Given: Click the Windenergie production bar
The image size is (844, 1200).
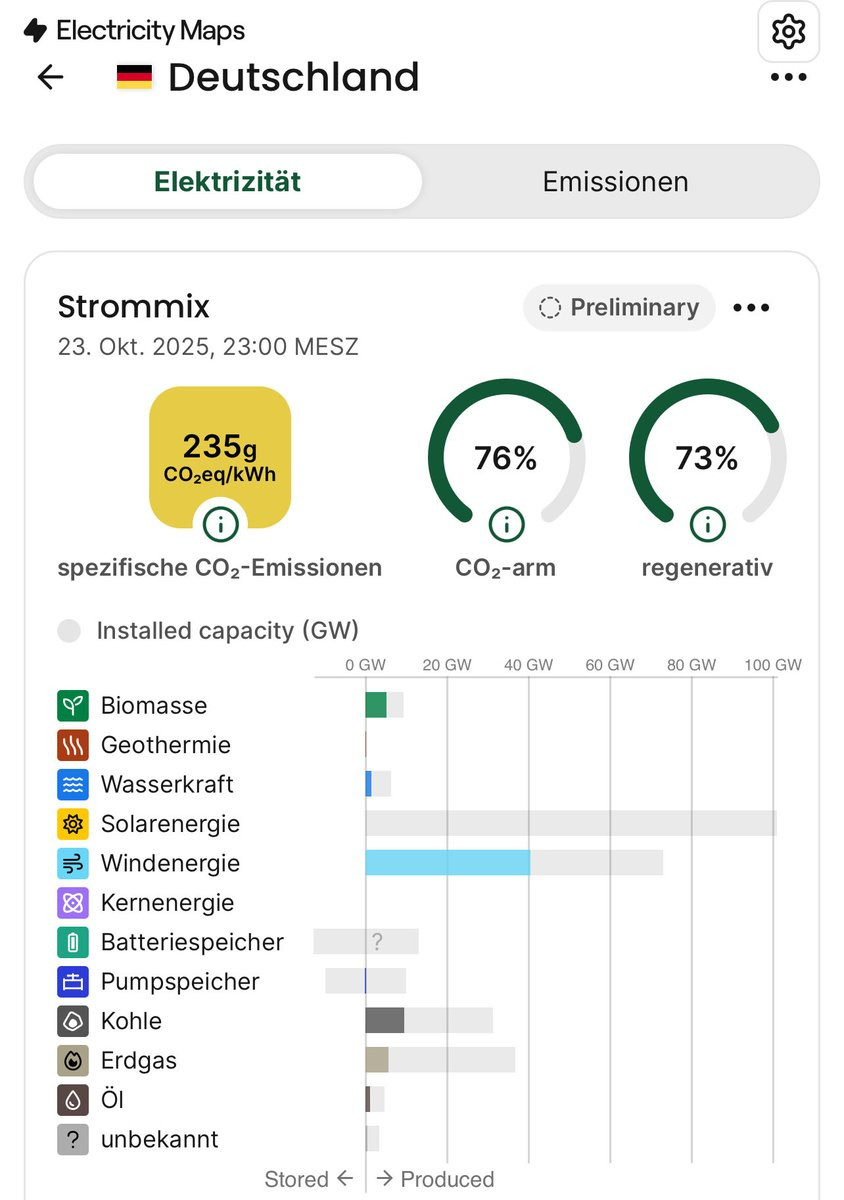Looking at the screenshot, I should (x=448, y=863).
